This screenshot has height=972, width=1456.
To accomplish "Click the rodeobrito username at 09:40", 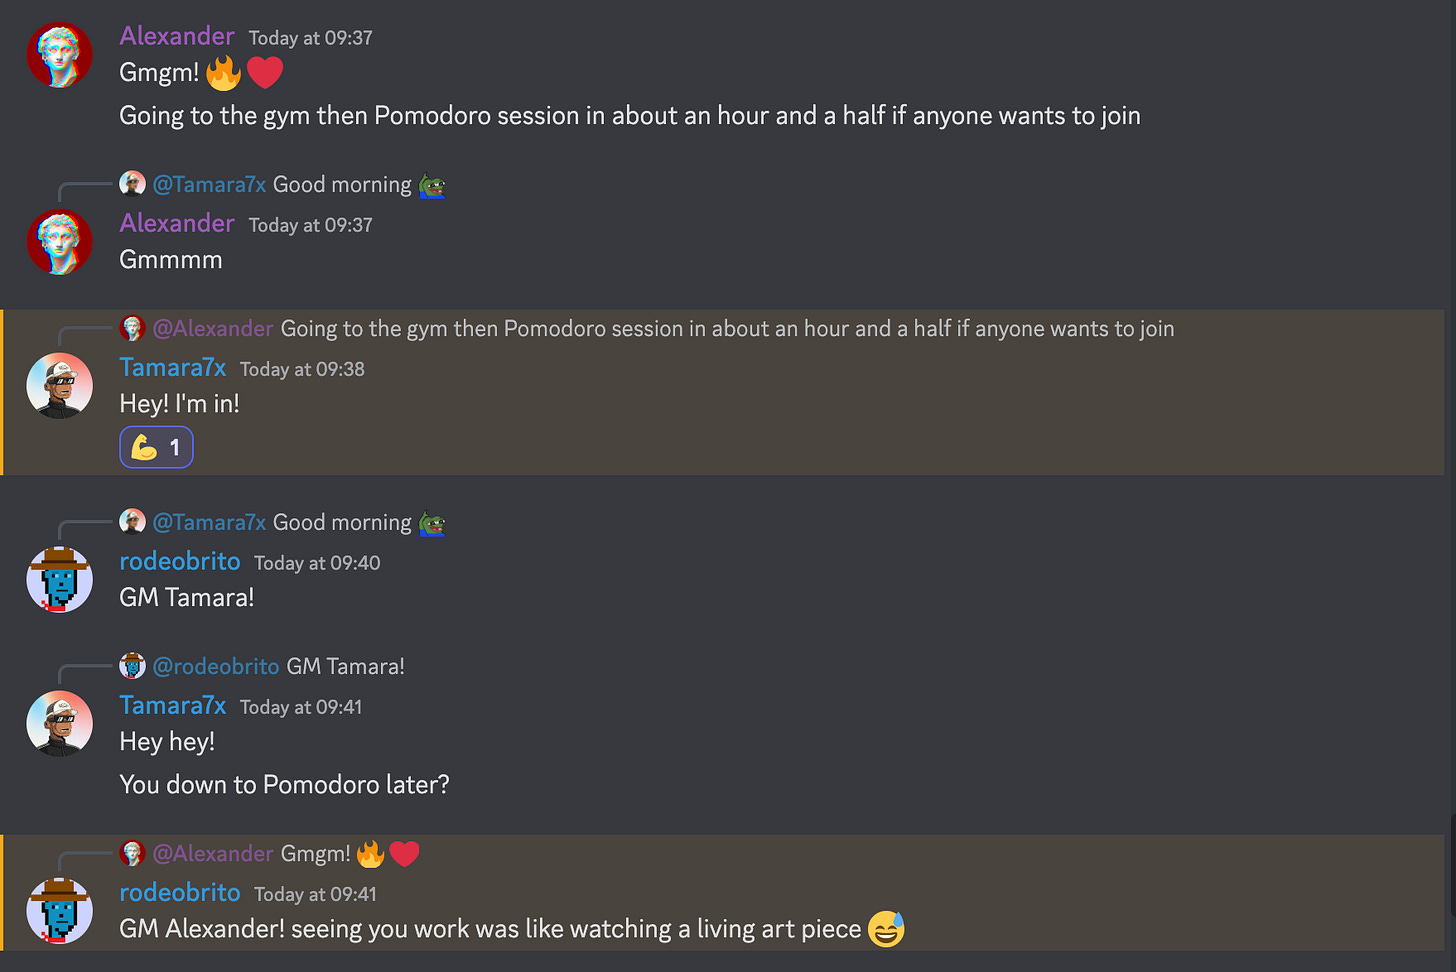I will (180, 561).
